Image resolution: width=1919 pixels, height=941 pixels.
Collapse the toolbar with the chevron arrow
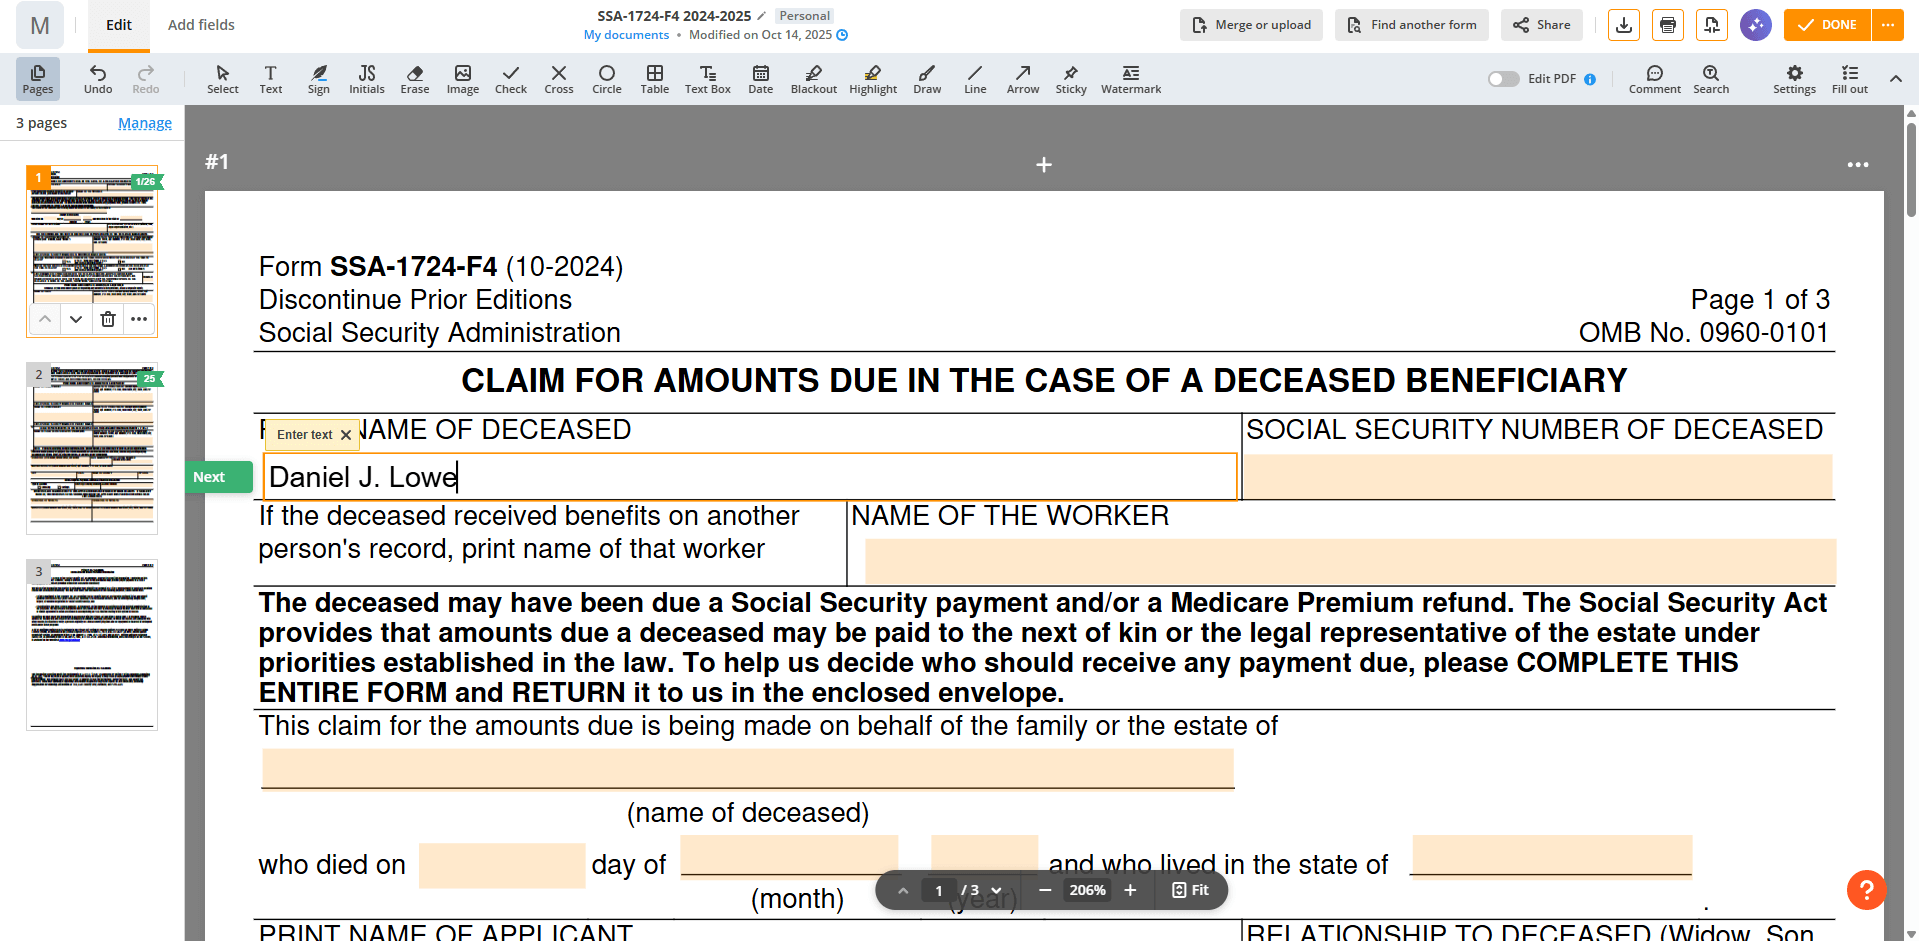click(x=1895, y=79)
